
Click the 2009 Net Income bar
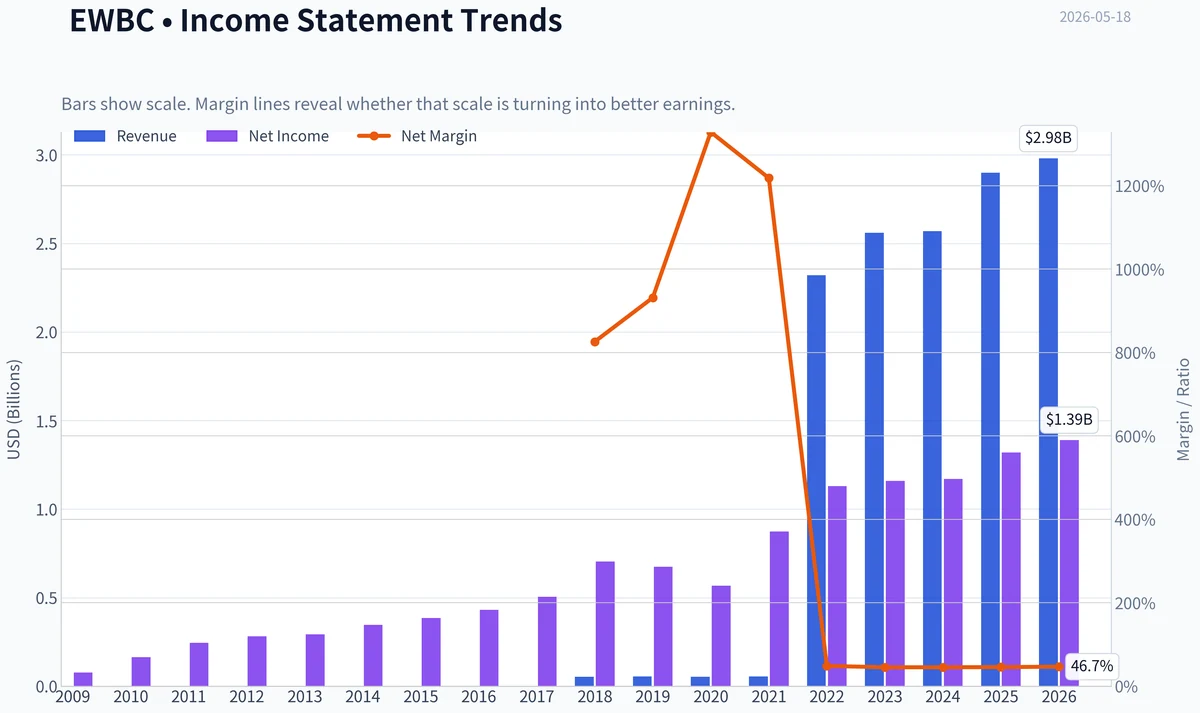point(83,680)
